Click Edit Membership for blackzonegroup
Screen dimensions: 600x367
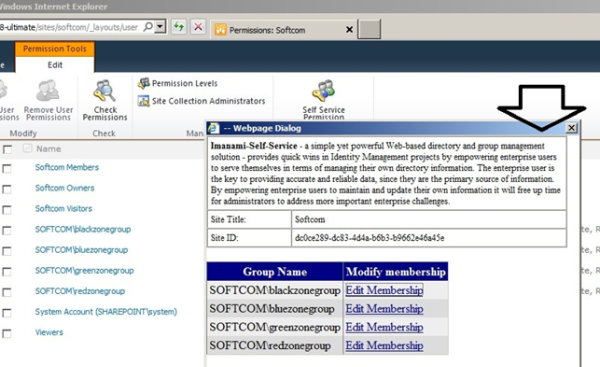(x=384, y=290)
